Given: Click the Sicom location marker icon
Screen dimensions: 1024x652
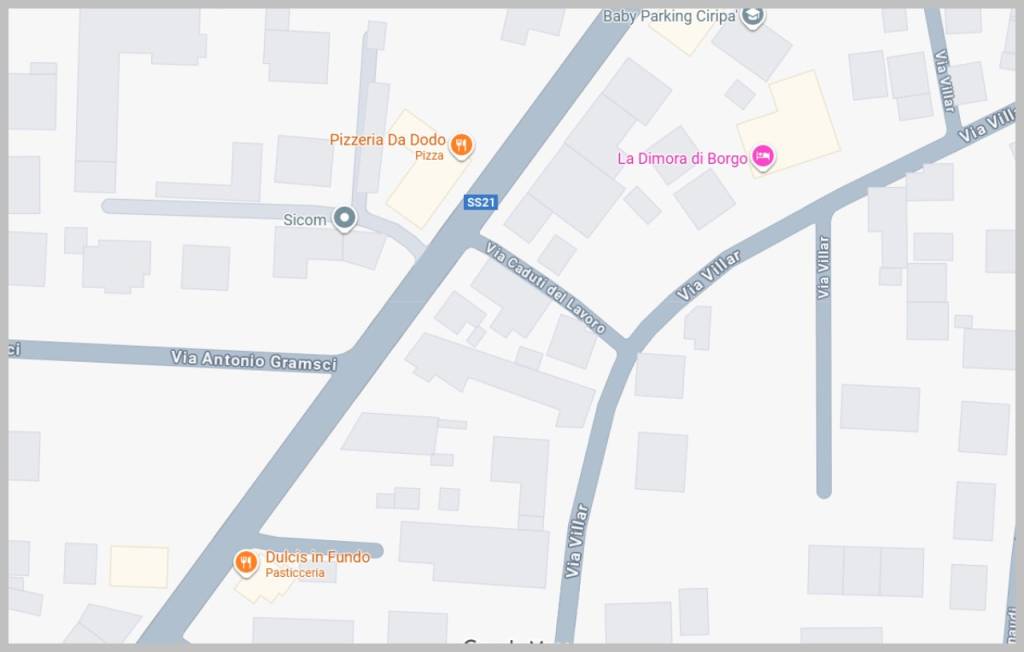Looking at the screenshot, I should coord(345,218).
